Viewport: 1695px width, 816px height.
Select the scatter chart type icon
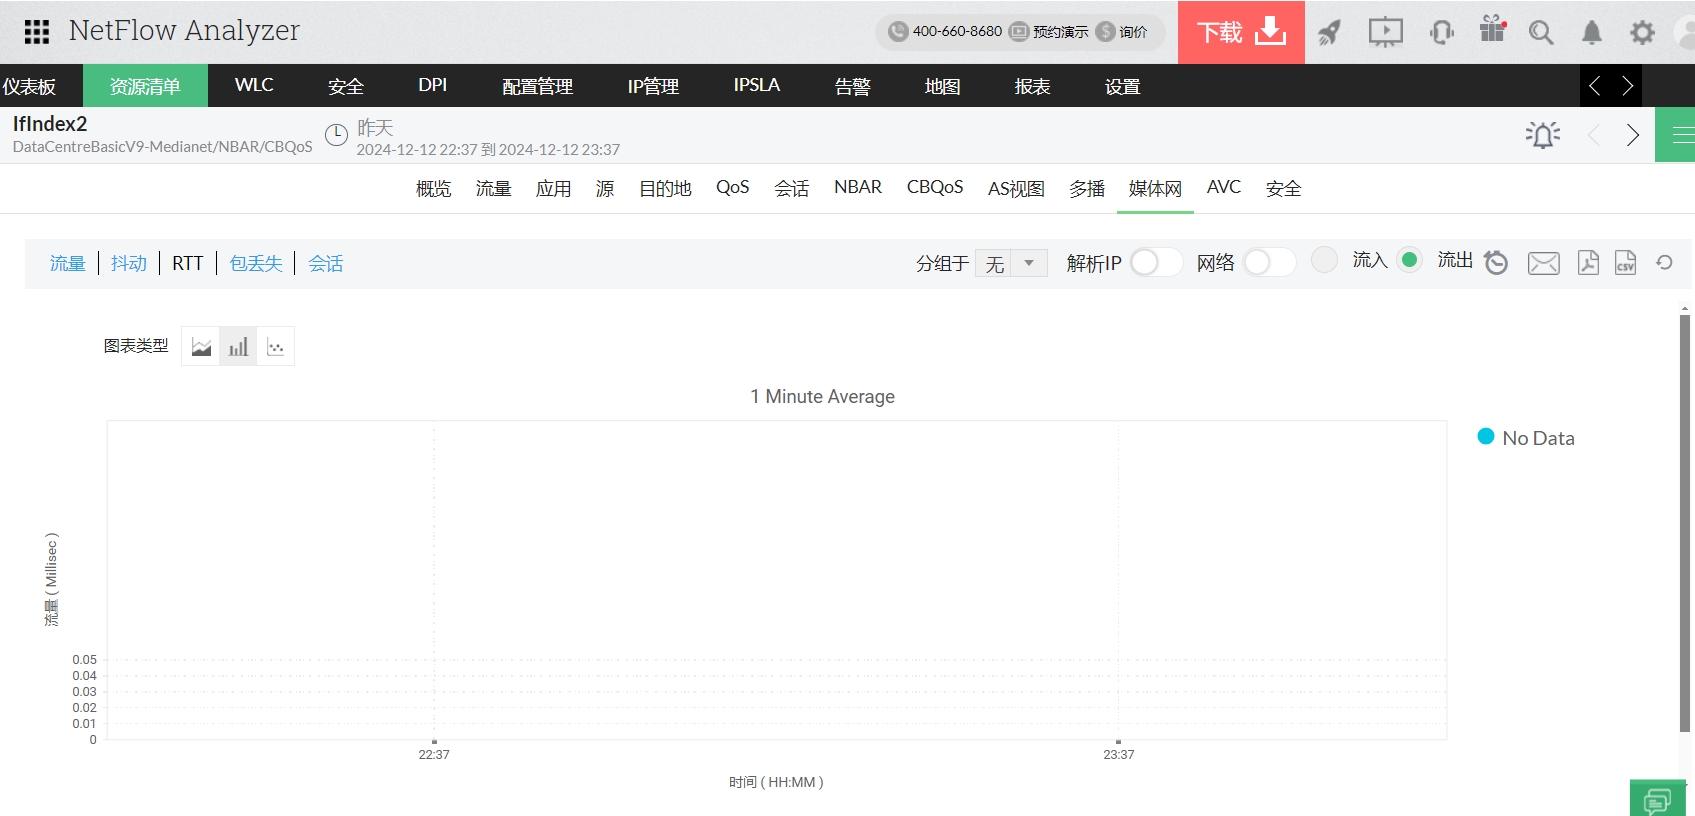point(276,347)
